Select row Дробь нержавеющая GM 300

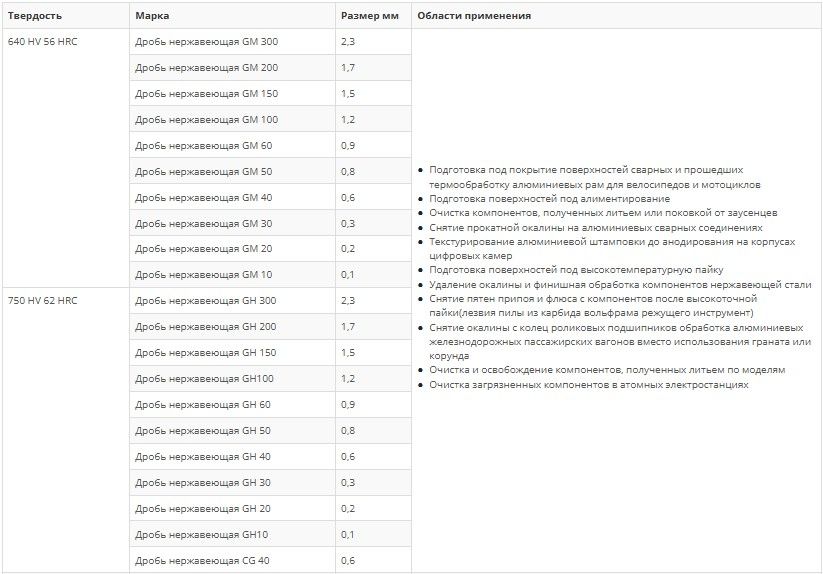[270, 41]
